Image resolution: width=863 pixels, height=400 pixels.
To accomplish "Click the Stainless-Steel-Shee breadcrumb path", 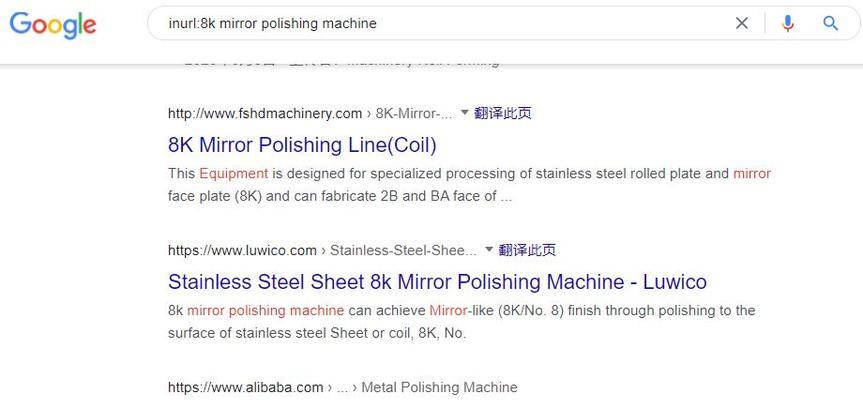I will [x=403, y=251].
